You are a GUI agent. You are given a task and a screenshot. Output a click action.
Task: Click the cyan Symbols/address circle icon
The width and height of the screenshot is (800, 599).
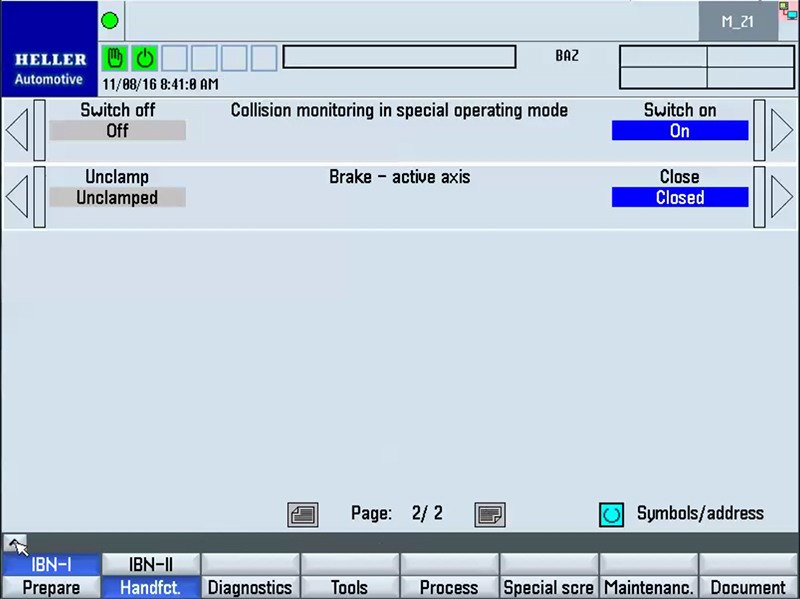point(611,514)
